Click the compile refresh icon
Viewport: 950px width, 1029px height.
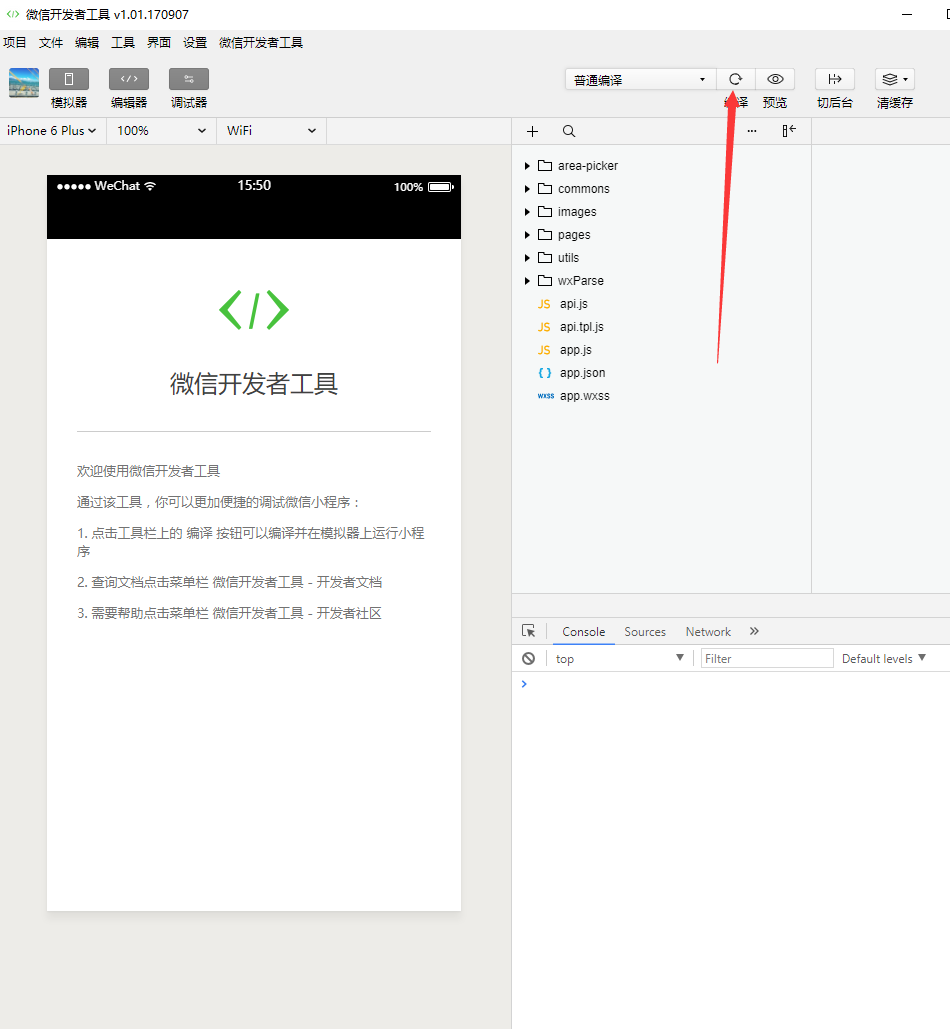pyautogui.click(x=735, y=79)
